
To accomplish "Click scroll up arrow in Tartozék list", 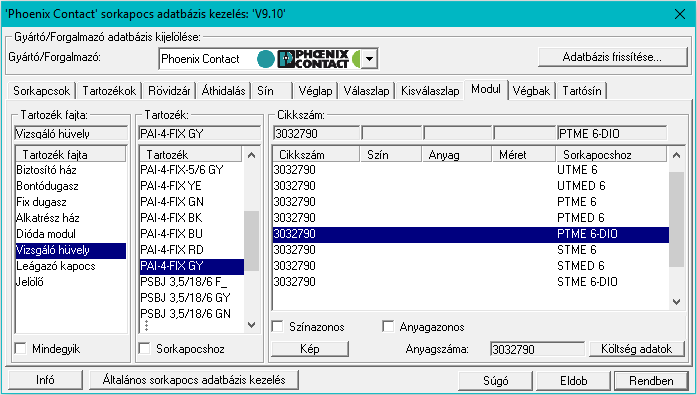I will click(251, 155).
